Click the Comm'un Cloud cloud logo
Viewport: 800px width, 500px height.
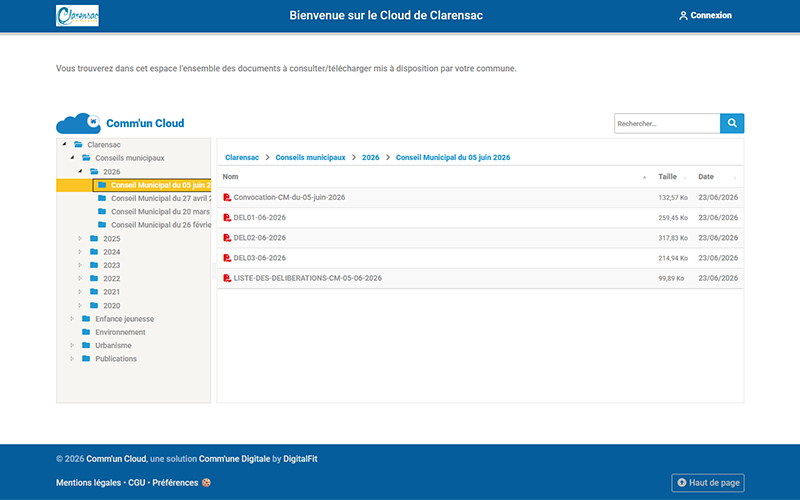78,123
